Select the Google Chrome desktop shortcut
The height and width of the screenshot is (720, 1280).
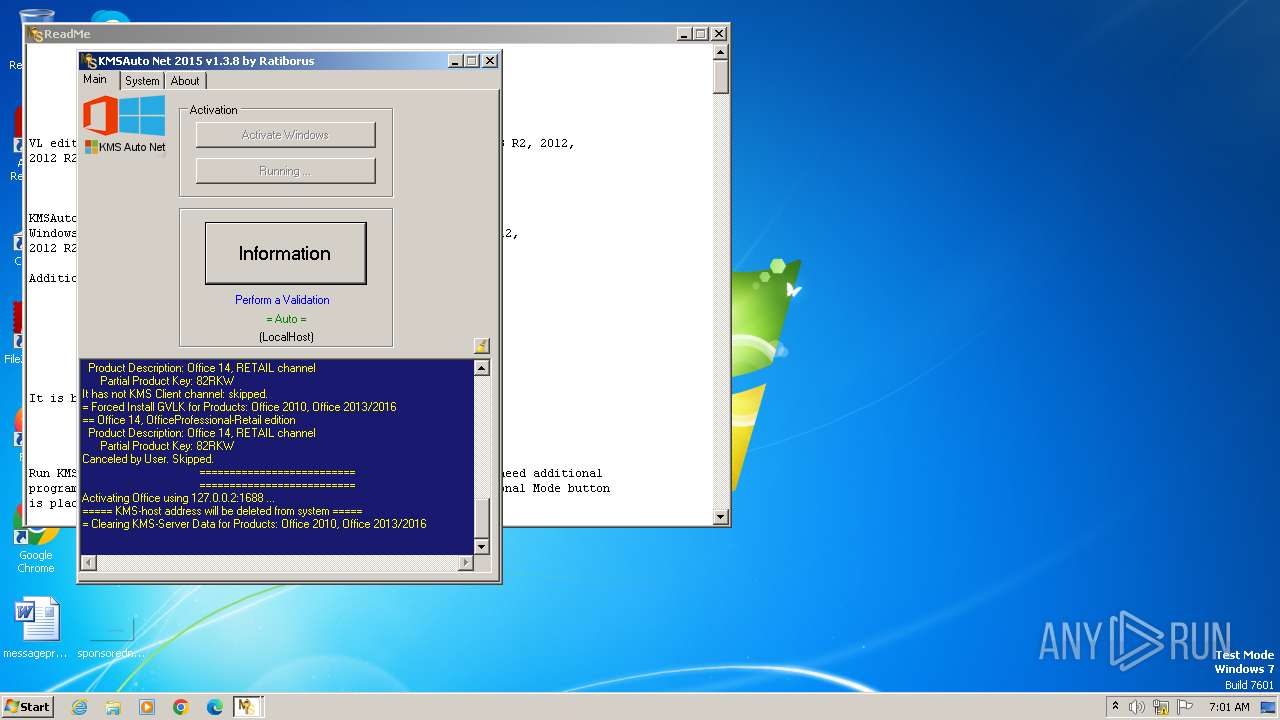tap(36, 538)
